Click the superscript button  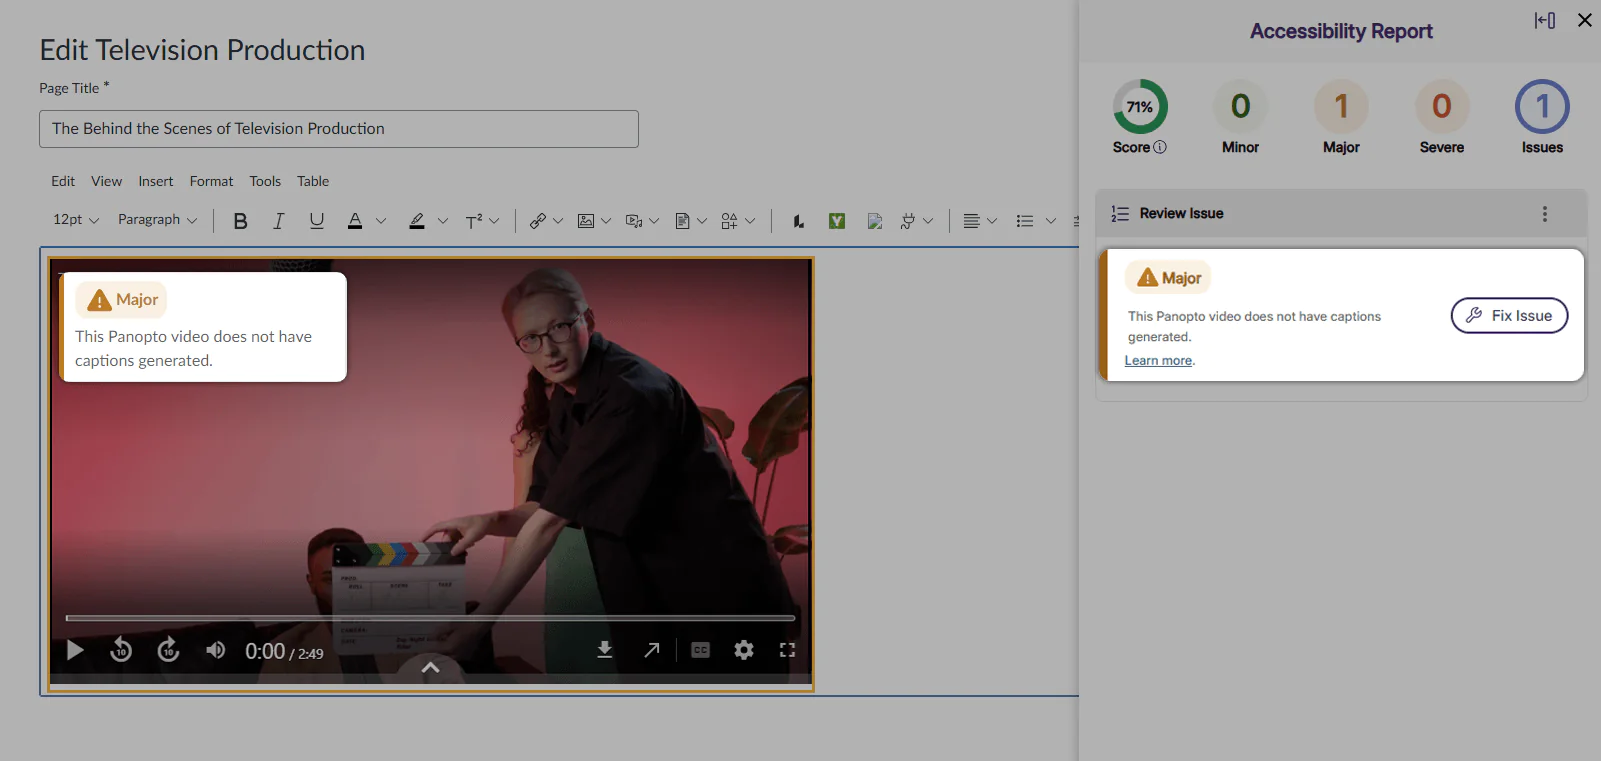click(474, 221)
